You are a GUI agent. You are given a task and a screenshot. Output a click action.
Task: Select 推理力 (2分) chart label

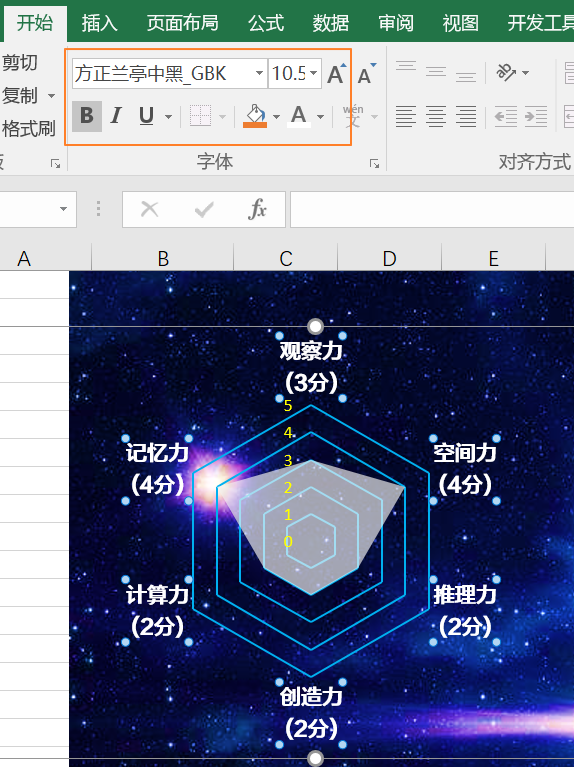pos(465,611)
